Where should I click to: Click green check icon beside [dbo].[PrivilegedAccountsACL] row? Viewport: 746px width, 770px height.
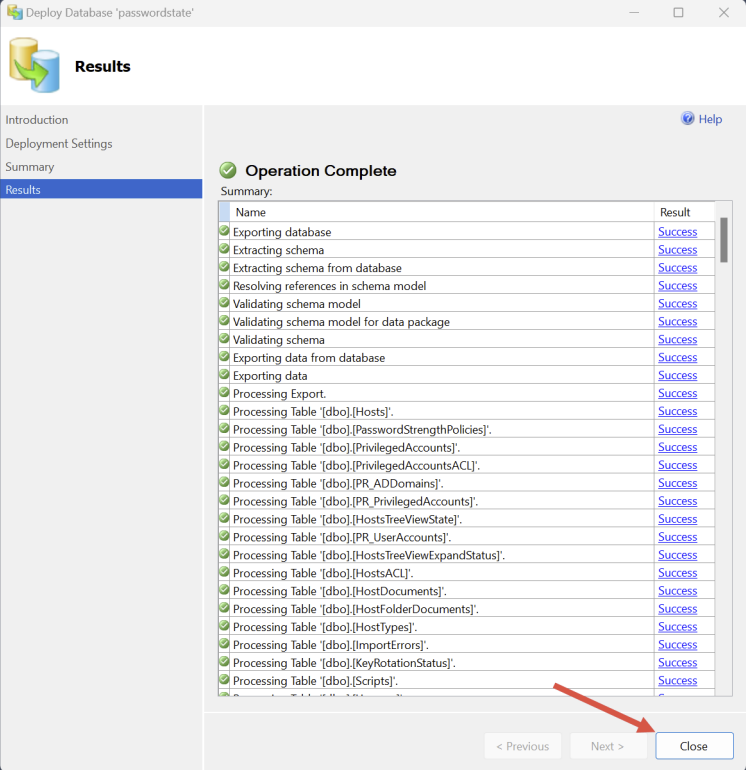click(x=224, y=465)
